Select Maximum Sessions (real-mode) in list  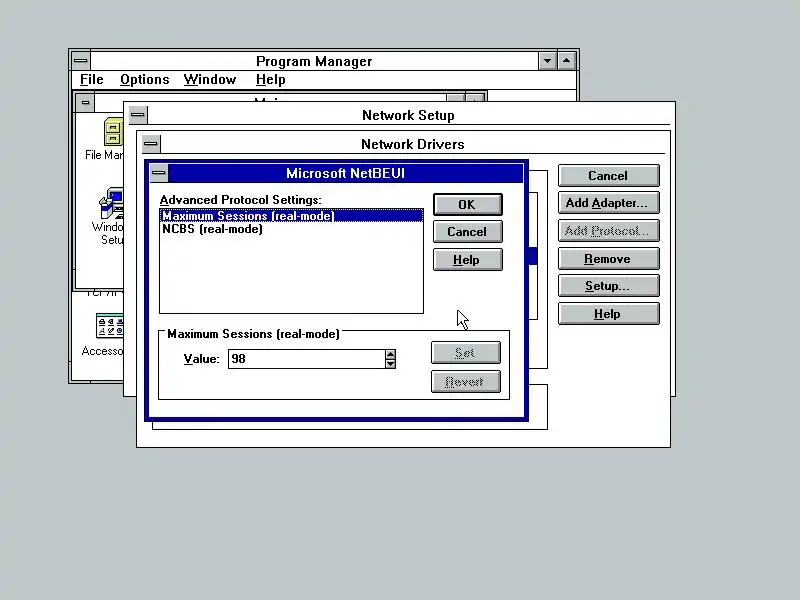click(291, 216)
